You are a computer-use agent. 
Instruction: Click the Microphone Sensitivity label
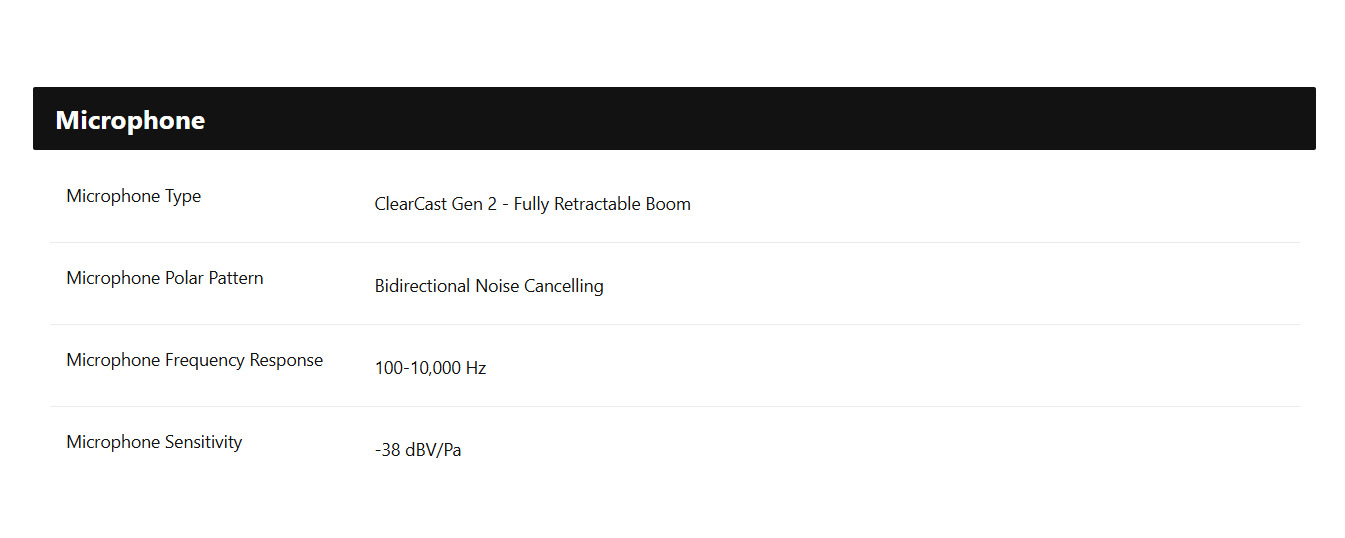click(154, 442)
